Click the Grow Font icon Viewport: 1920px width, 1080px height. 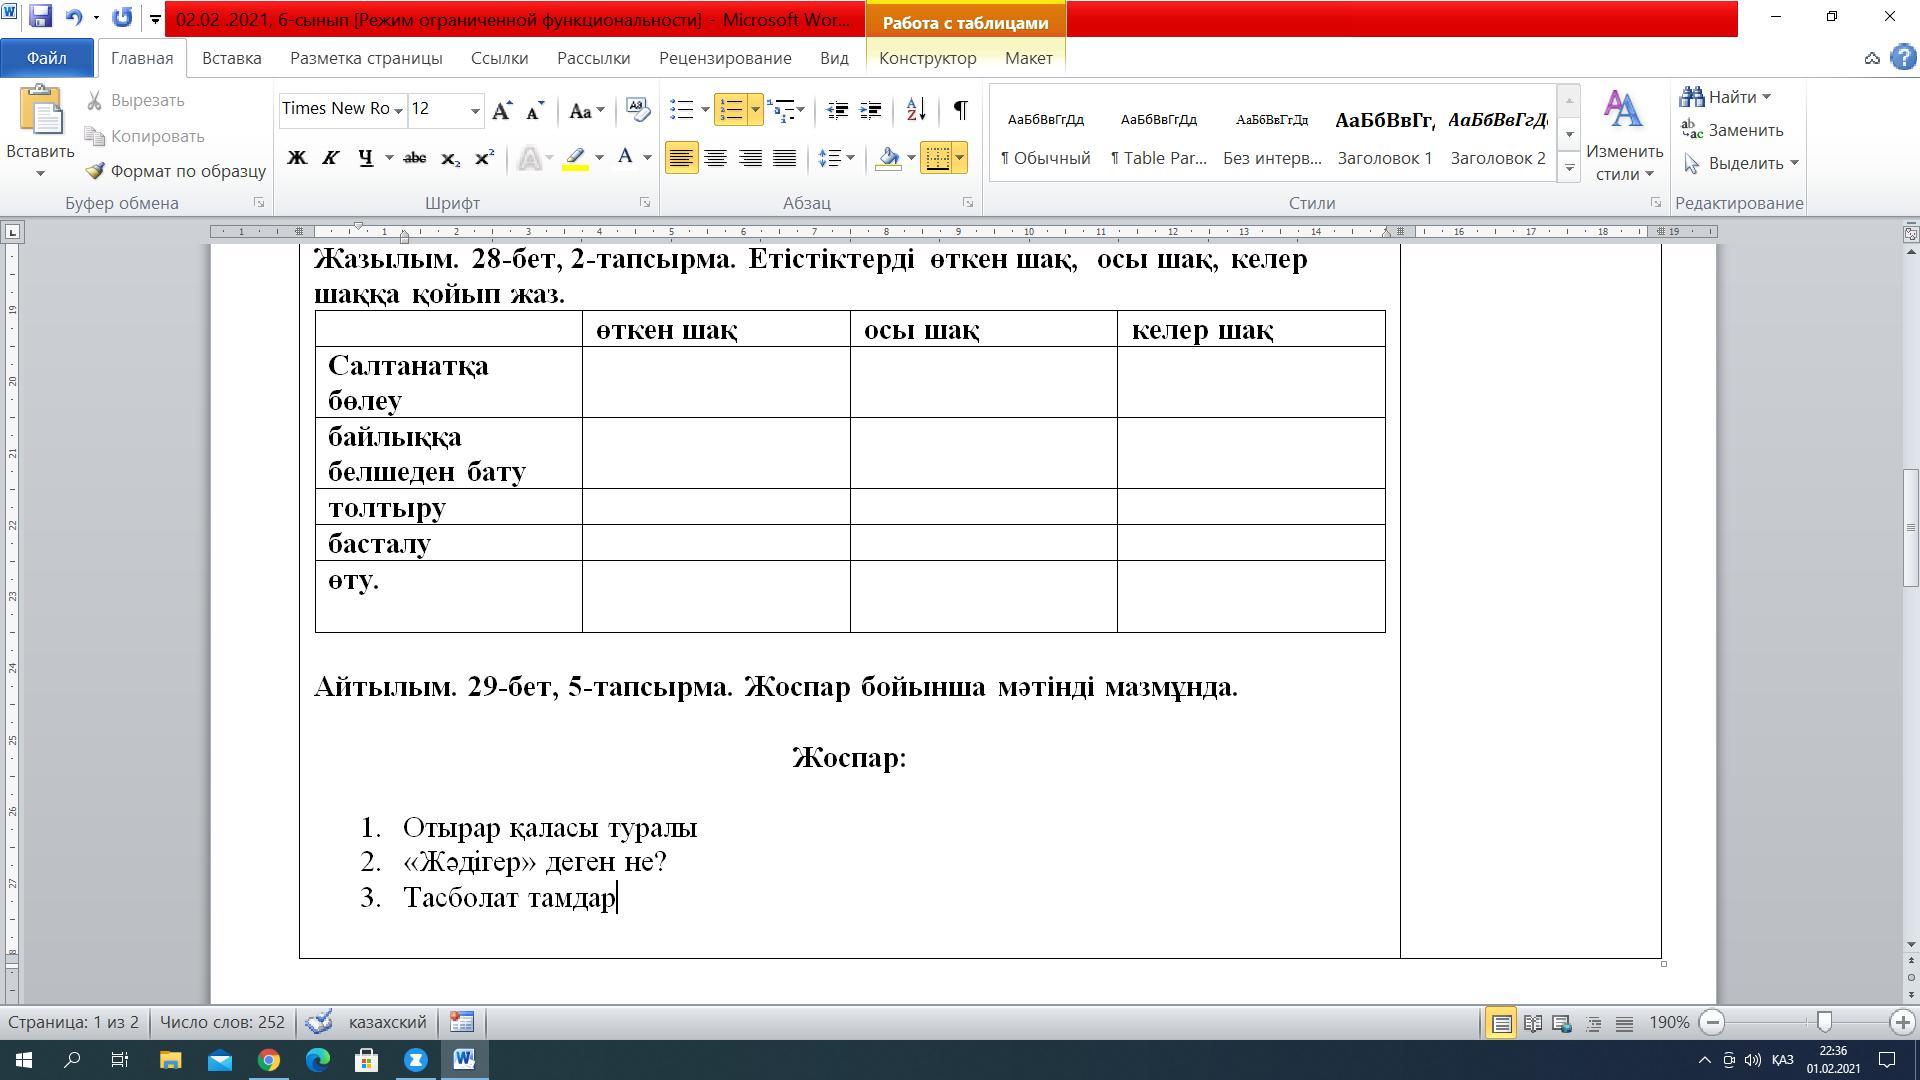[x=502, y=110]
